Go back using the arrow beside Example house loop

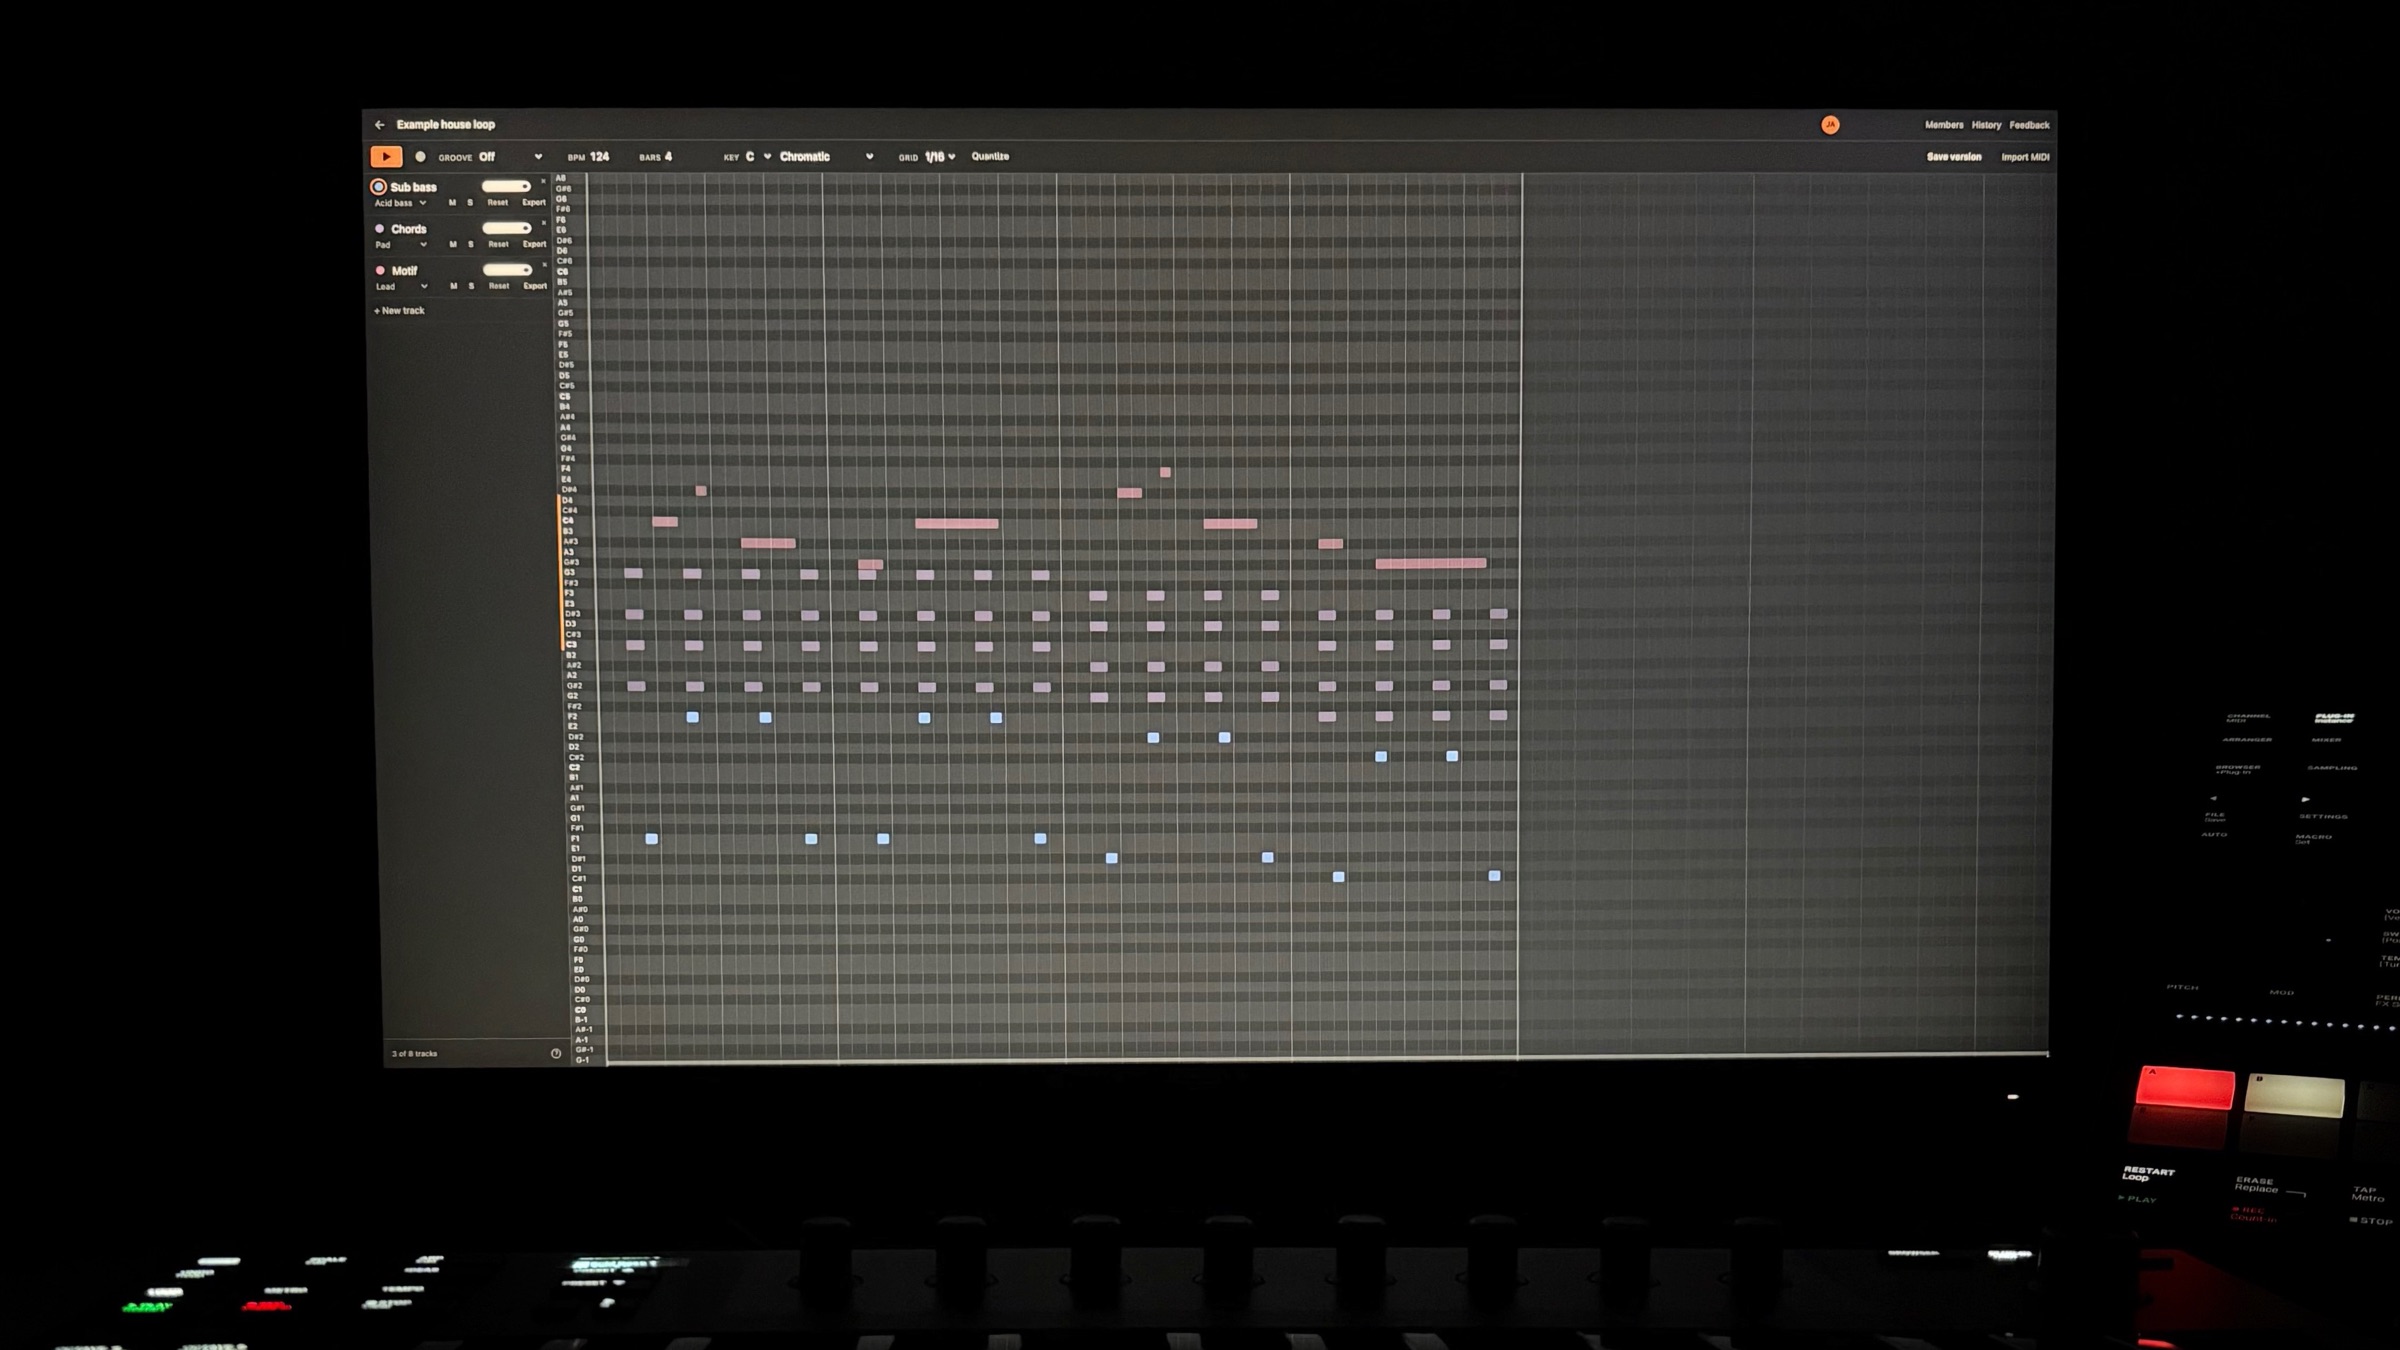pyautogui.click(x=379, y=125)
